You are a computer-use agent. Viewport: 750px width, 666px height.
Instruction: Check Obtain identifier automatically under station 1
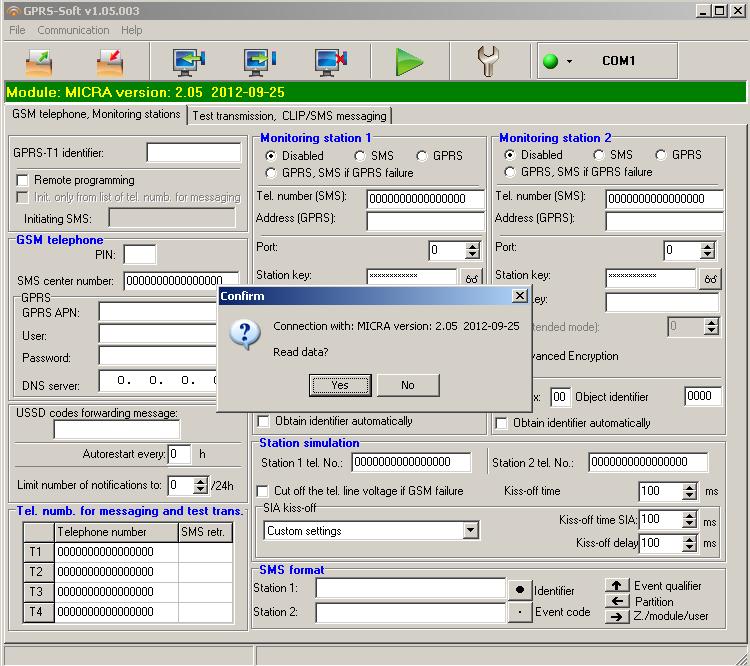coord(263,421)
